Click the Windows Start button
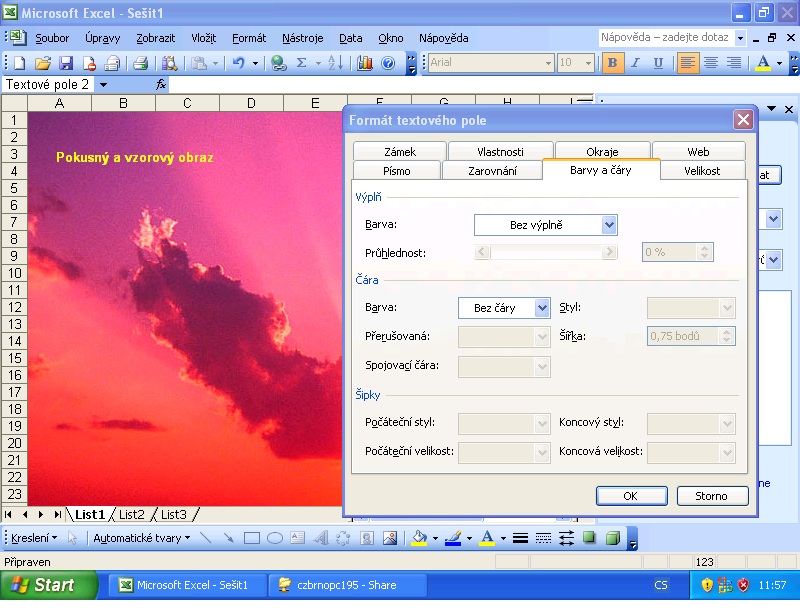 click(48, 585)
